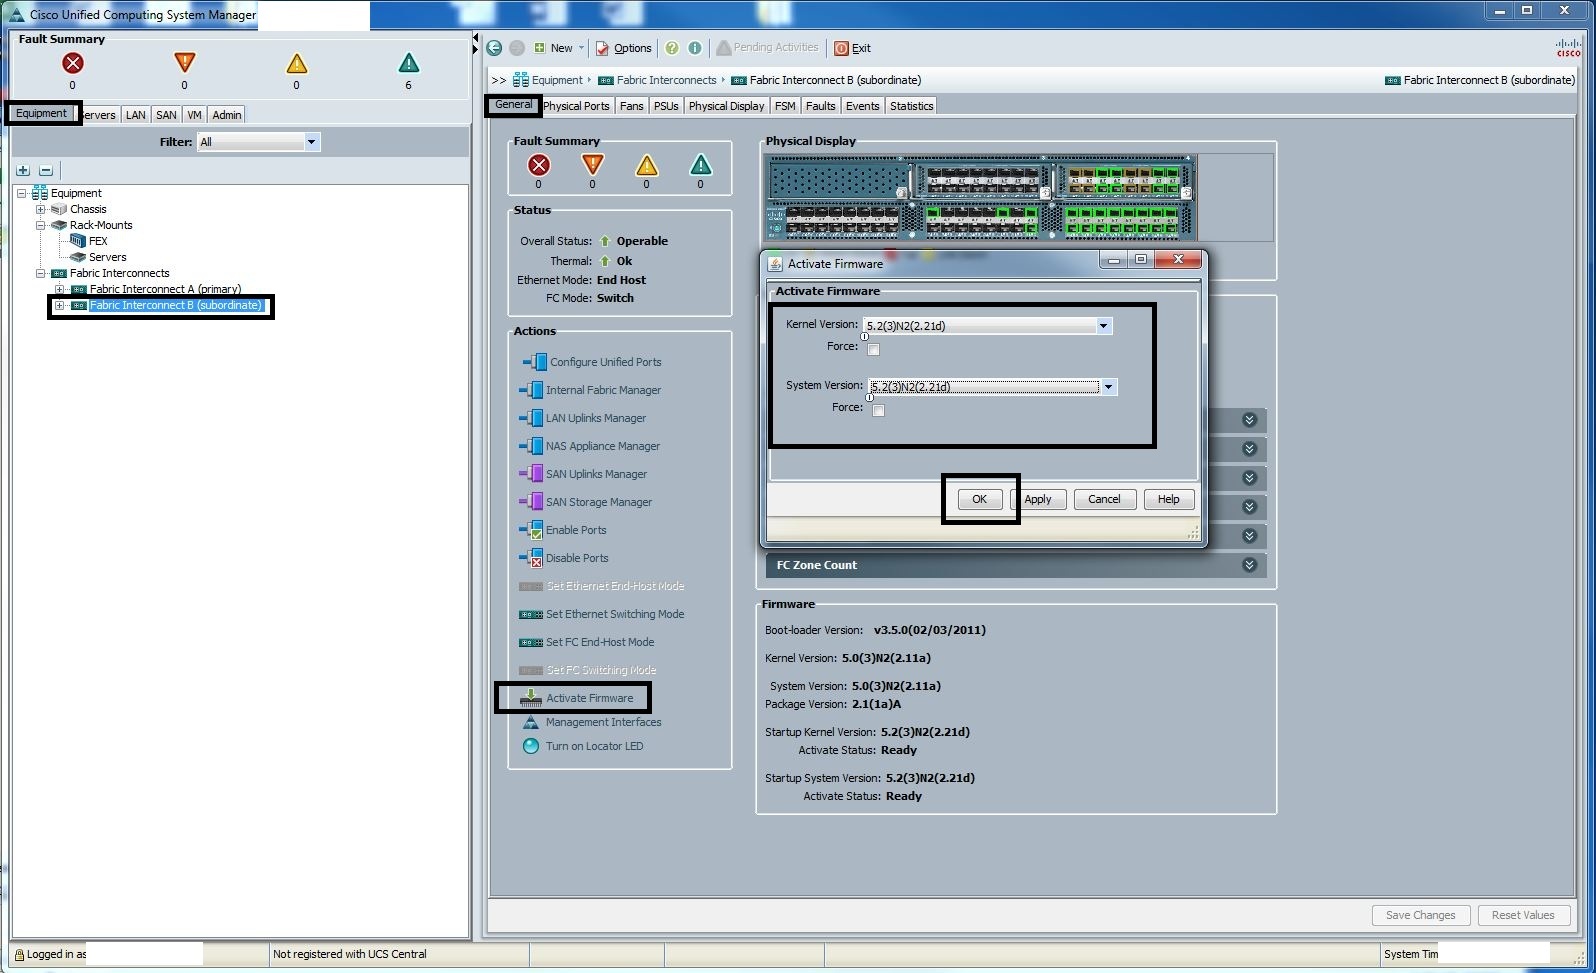Enable Force checkbox under Kernel Version

pyautogui.click(x=873, y=349)
